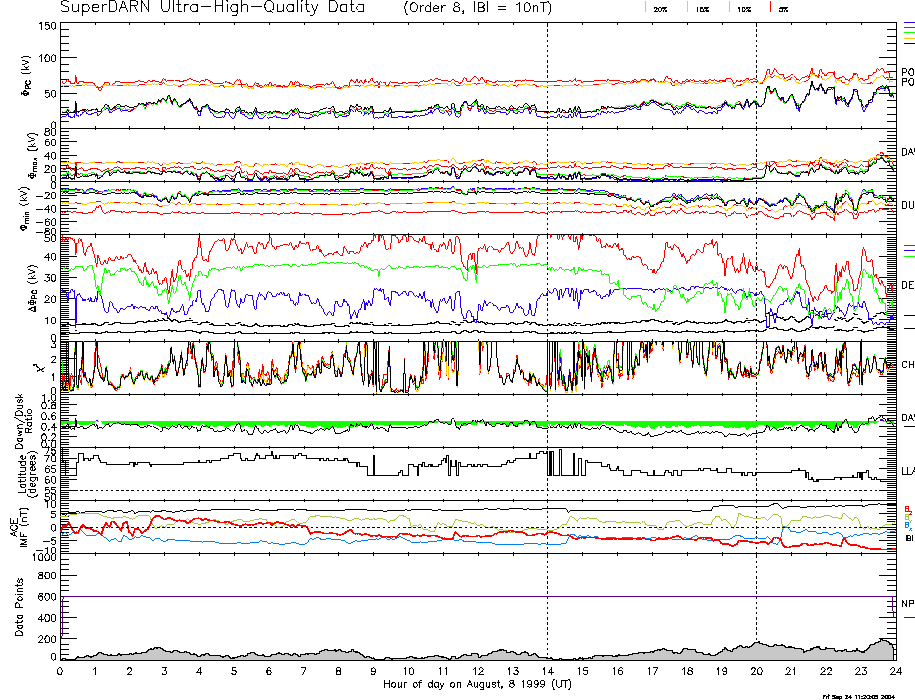915x700 pixels.
Task: Click the Latitude (degrees) axis label
Action: (x=19, y=470)
